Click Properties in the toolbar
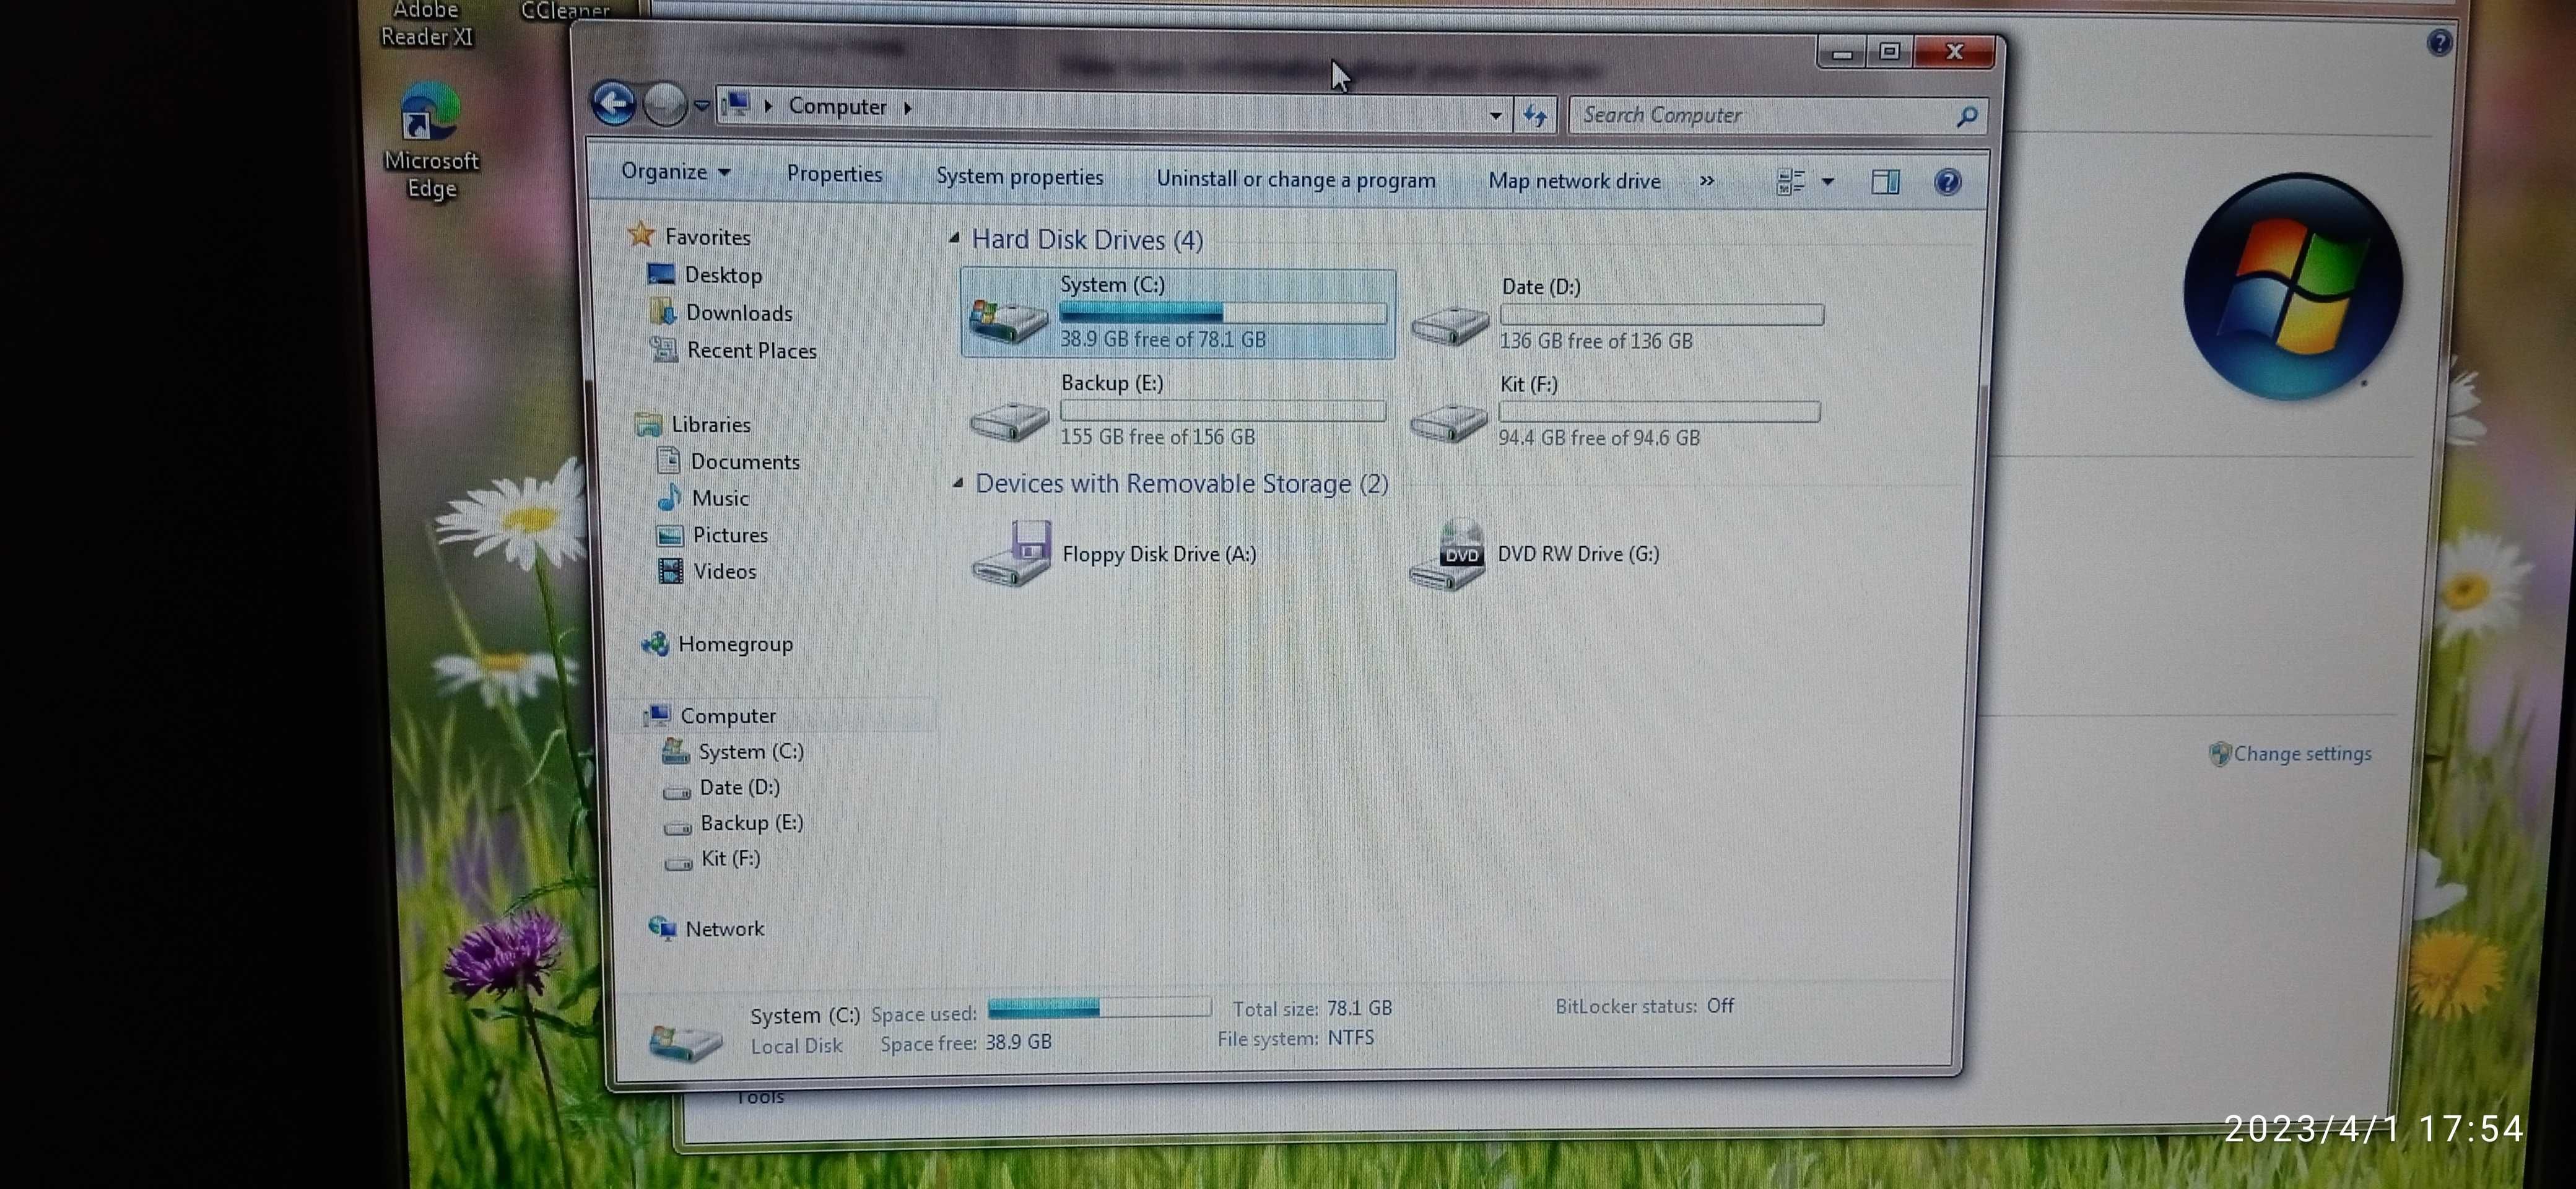 pos(834,174)
